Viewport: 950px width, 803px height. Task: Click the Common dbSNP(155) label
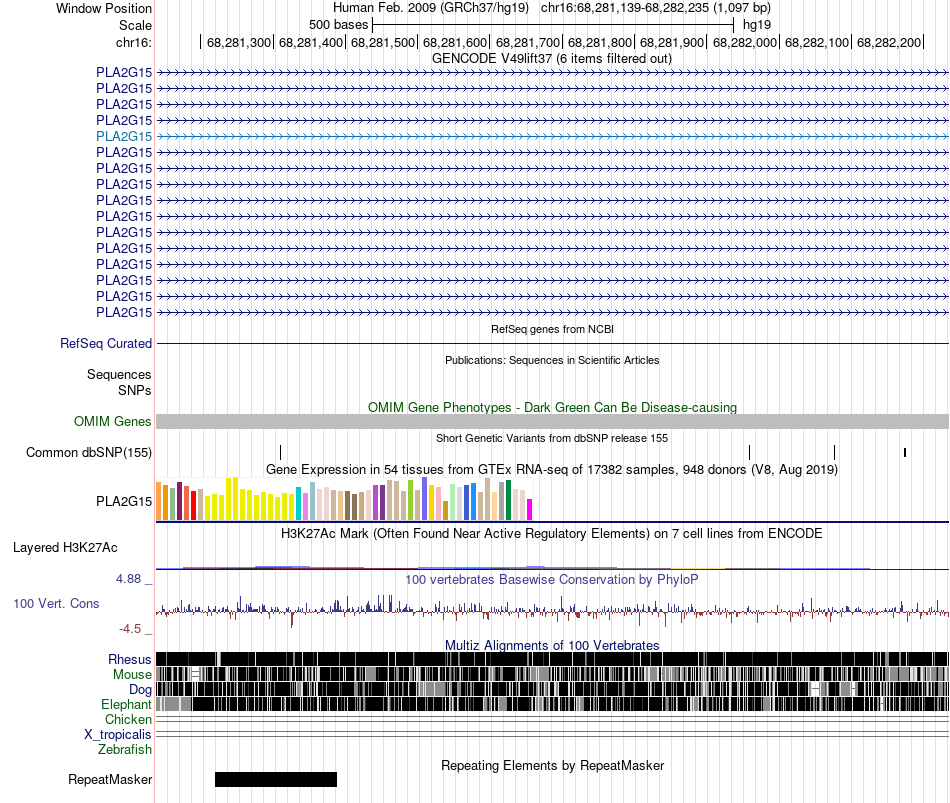pos(88,453)
